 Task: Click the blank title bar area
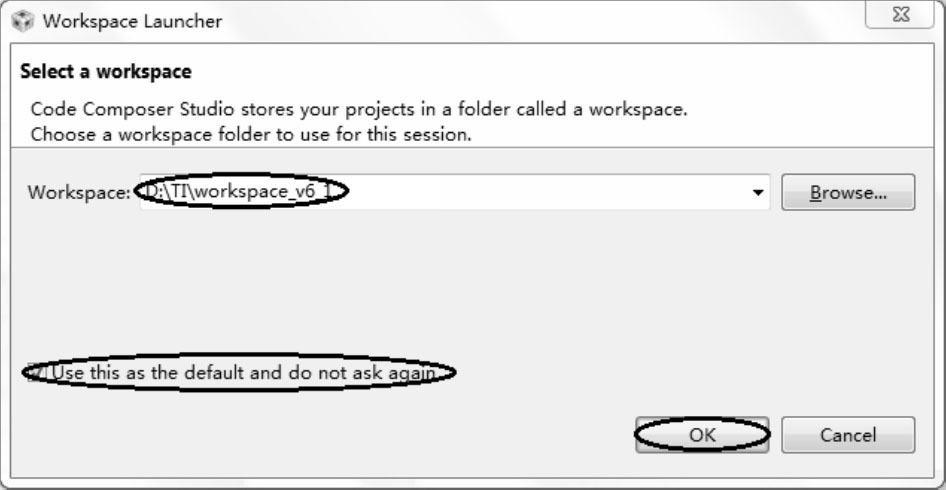point(550,20)
